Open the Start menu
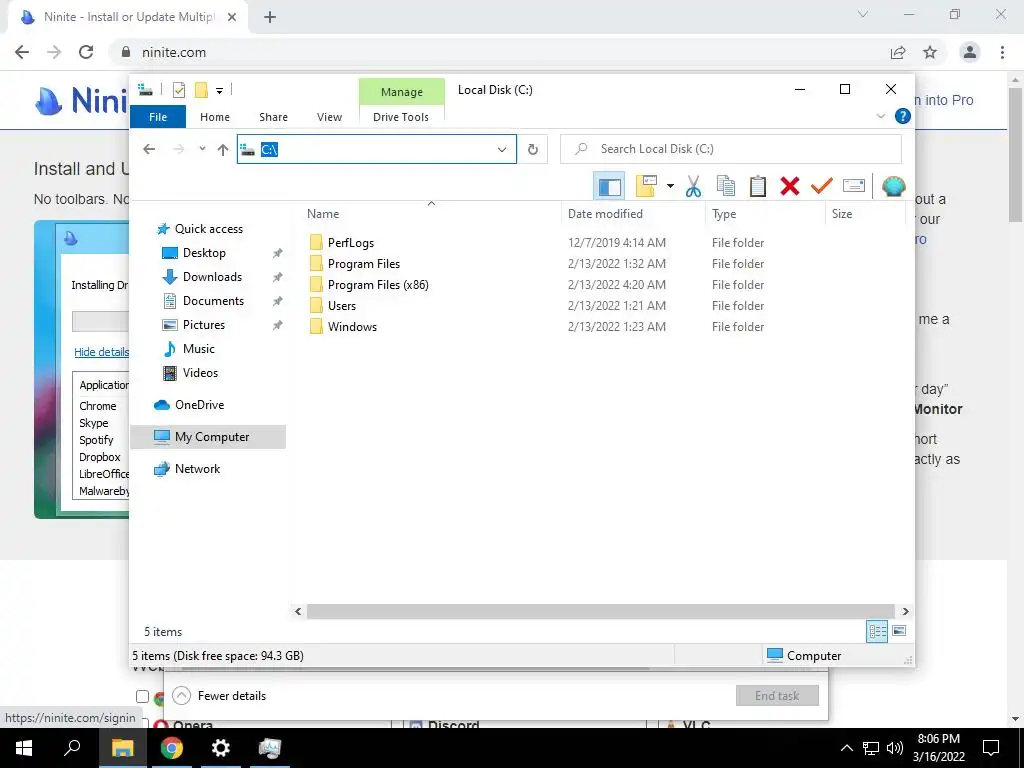The width and height of the screenshot is (1024, 768). [24, 748]
